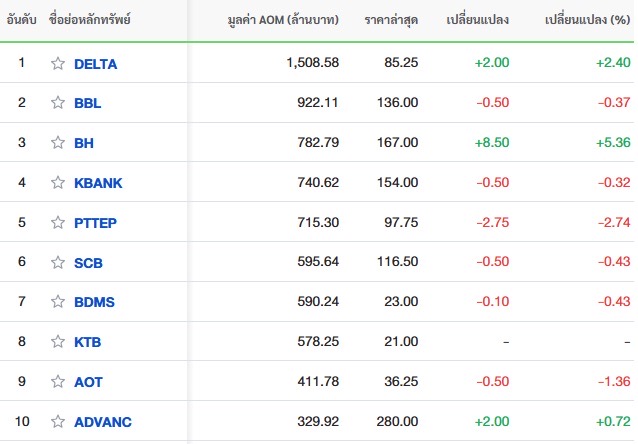
Task: Star the ADVANC stock row
Action: 58,421
